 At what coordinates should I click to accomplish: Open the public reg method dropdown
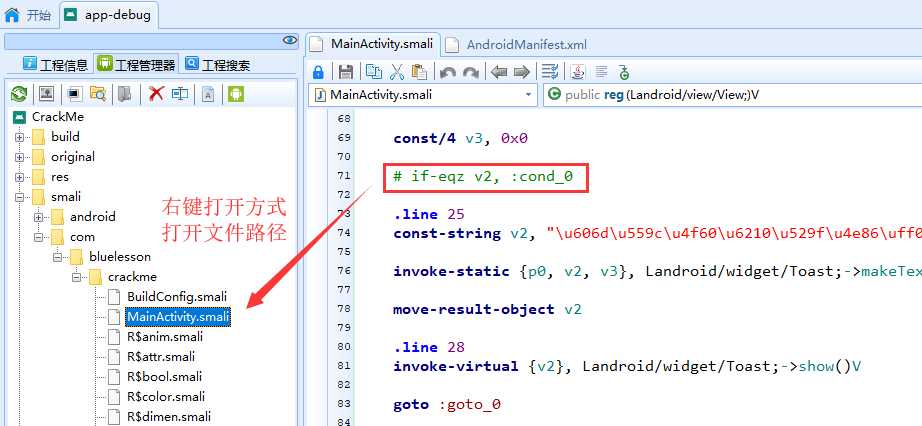coord(733,95)
